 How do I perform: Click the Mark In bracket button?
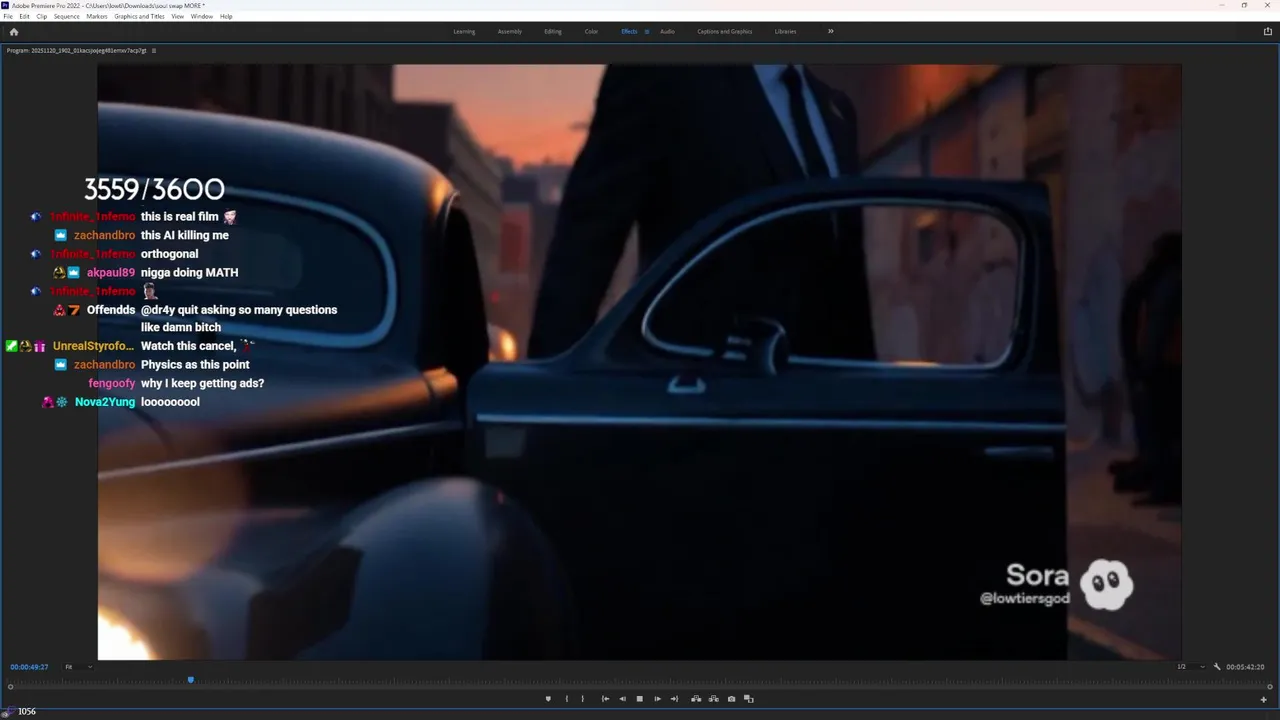pyautogui.click(x=567, y=699)
